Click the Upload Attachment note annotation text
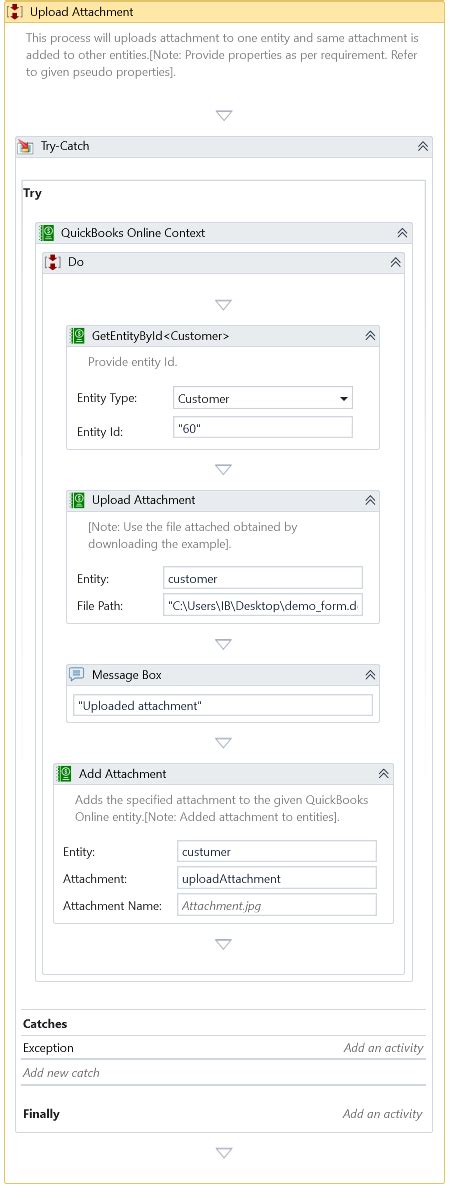 (193, 535)
